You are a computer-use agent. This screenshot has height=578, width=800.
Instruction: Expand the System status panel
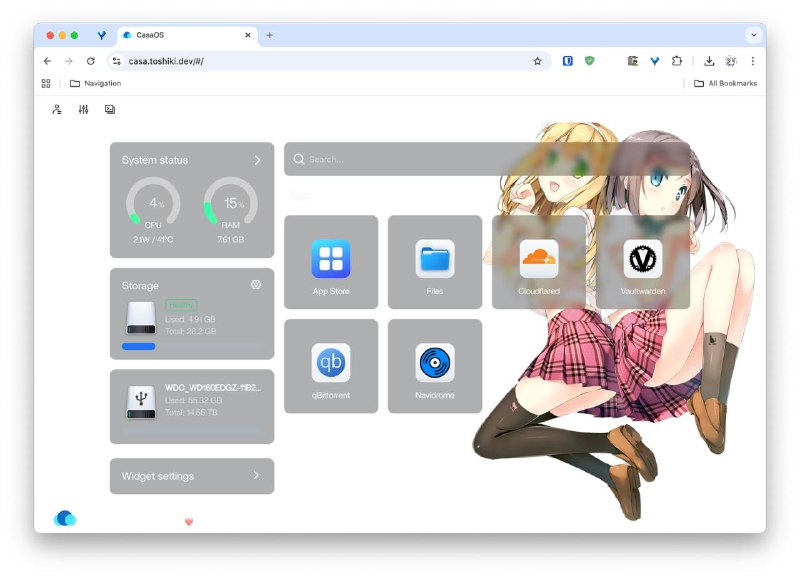point(256,160)
